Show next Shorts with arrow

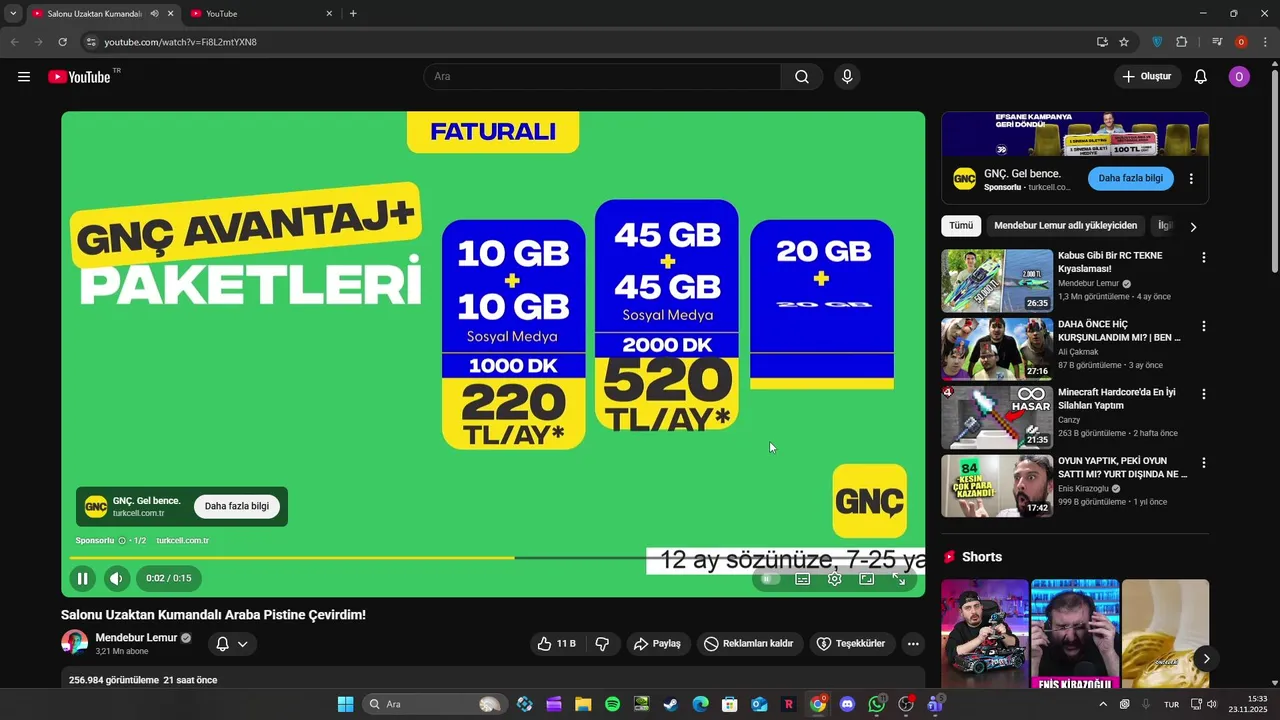[1206, 658]
